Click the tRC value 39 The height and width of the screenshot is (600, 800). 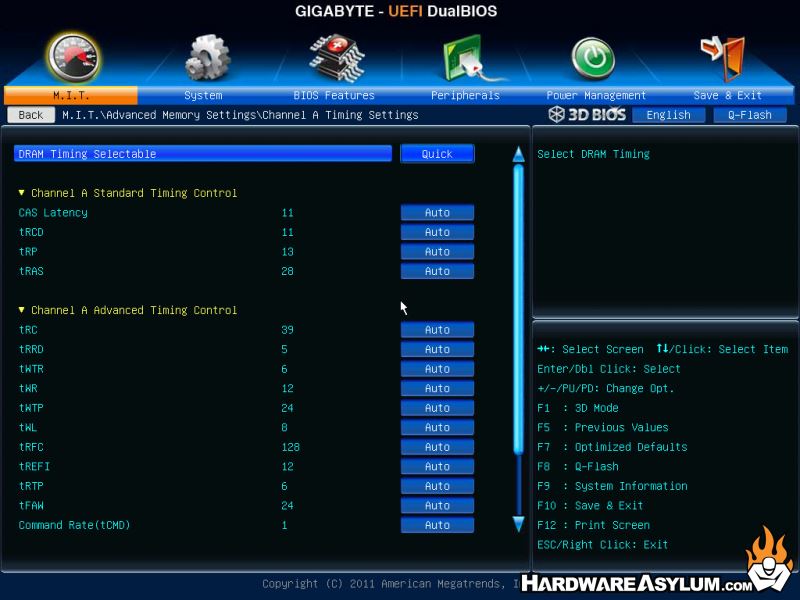pyautogui.click(x=287, y=330)
